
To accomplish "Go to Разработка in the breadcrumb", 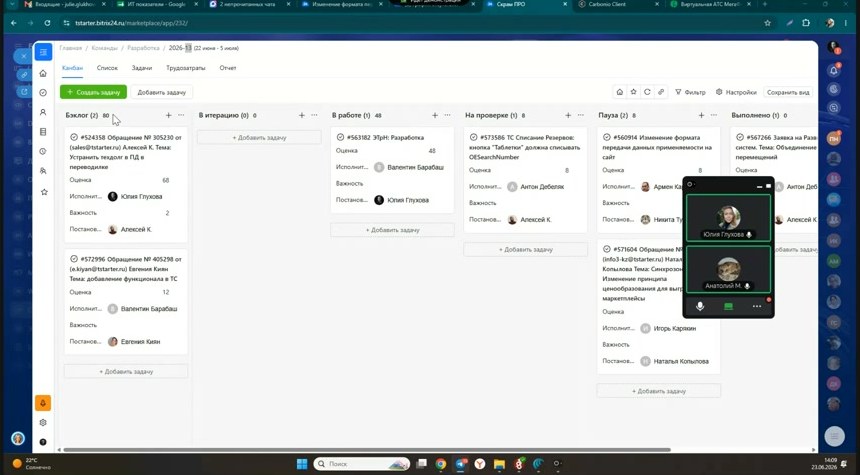I will tap(143, 48).
